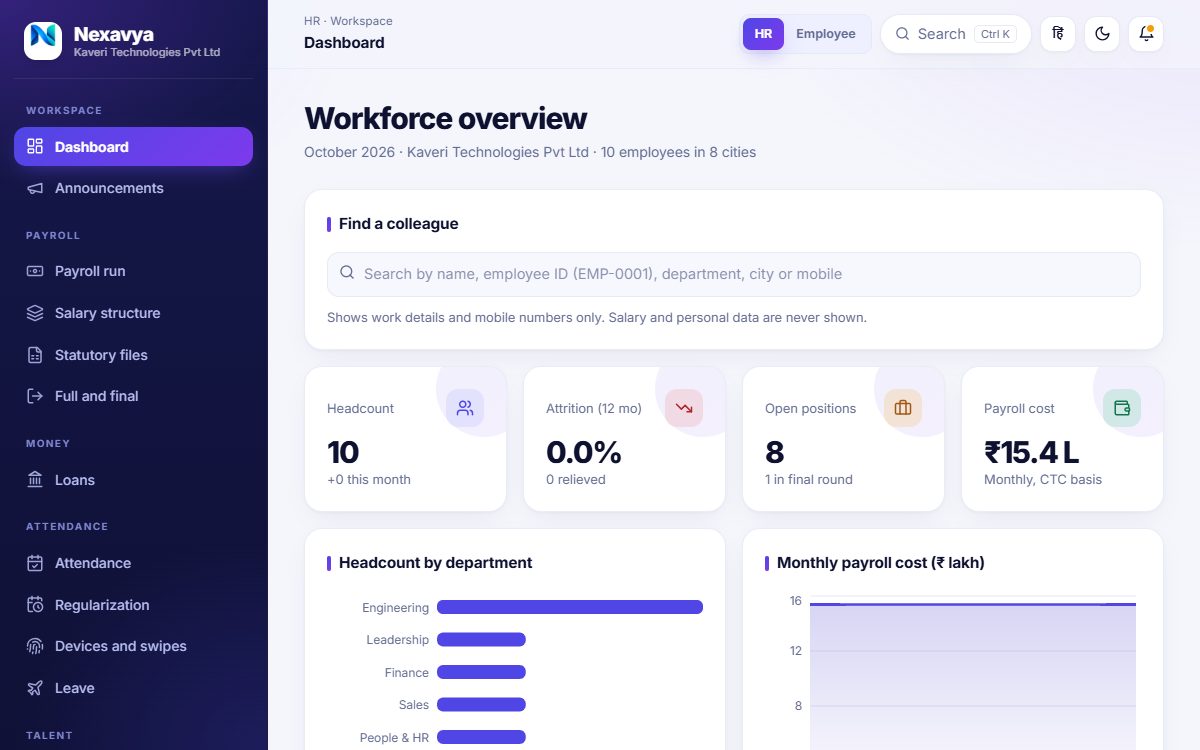Click the Regularization calendar-clock icon
The height and width of the screenshot is (750, 1200).
35,605
